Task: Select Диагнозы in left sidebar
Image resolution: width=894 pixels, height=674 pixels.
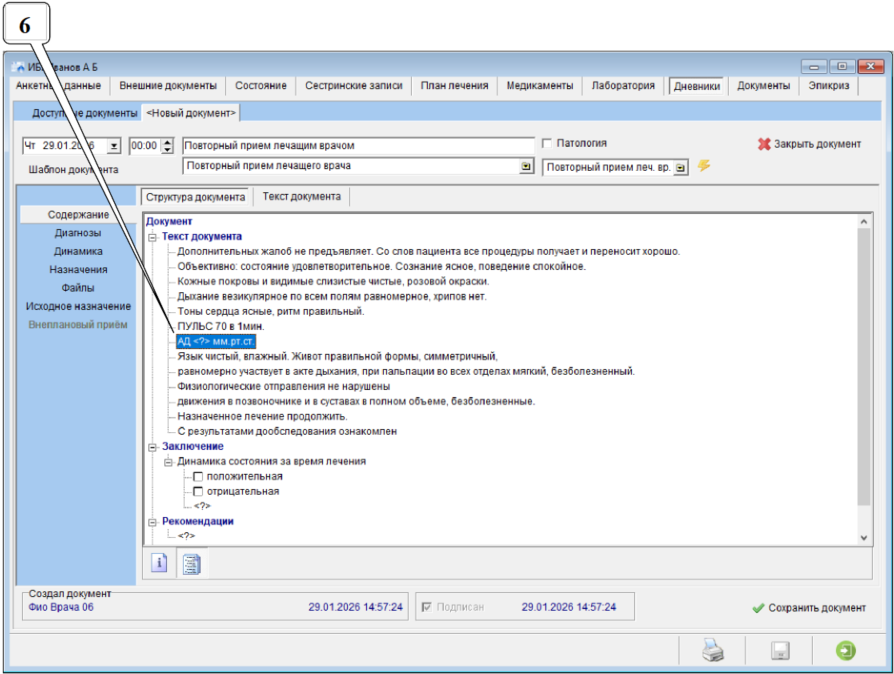Action: [78, 233]
